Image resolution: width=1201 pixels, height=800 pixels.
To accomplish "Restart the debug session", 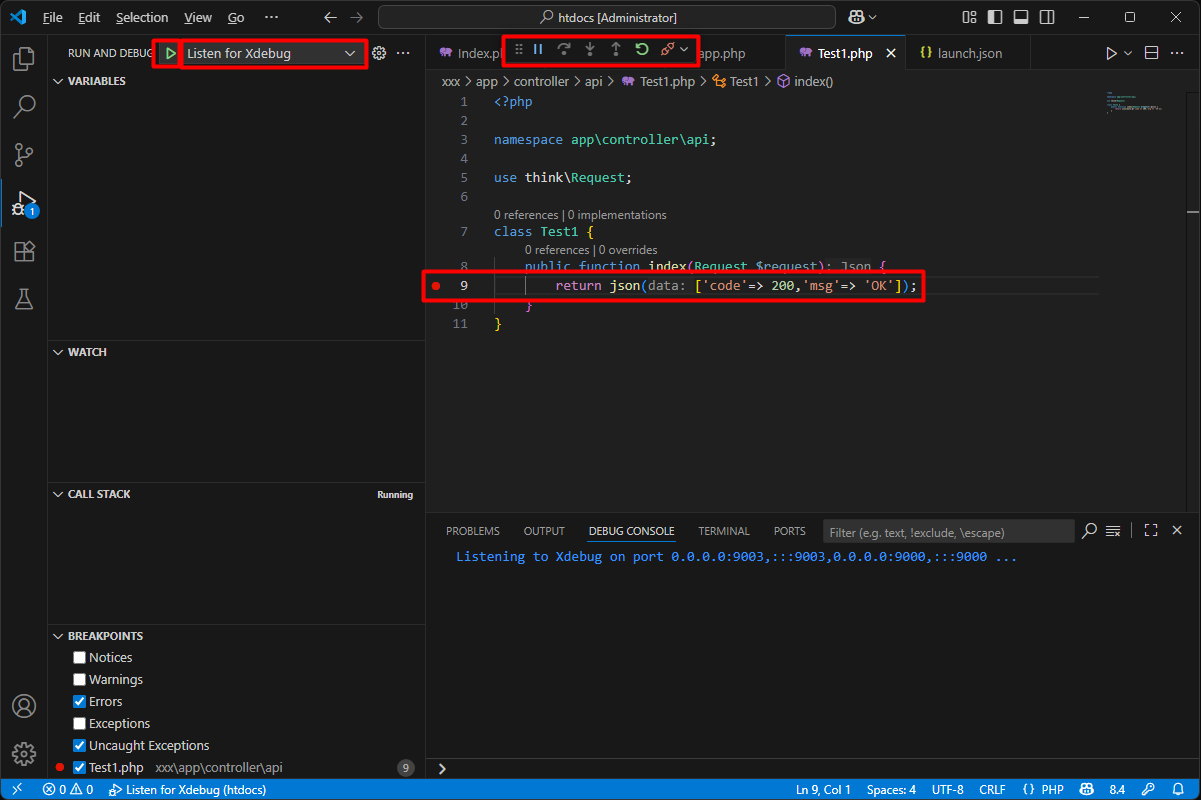I will pyautogui.click(x=642, y=49).
